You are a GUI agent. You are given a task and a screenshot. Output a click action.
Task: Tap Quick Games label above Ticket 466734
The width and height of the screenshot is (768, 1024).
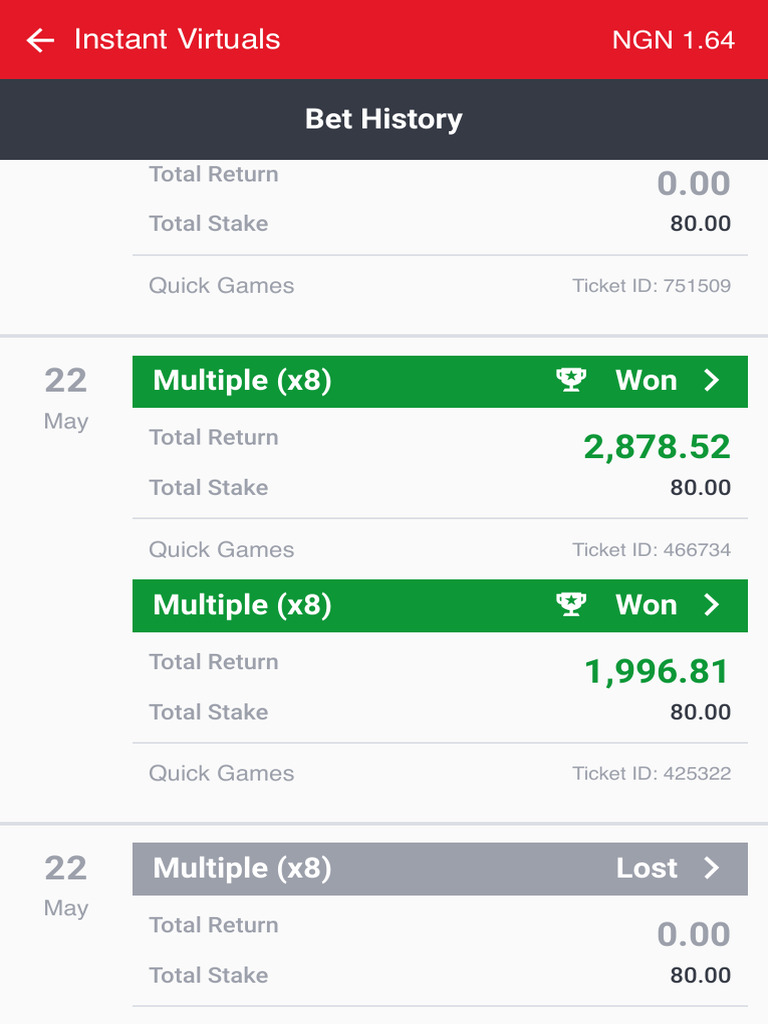pyautogui.click(x=222, y=550)
